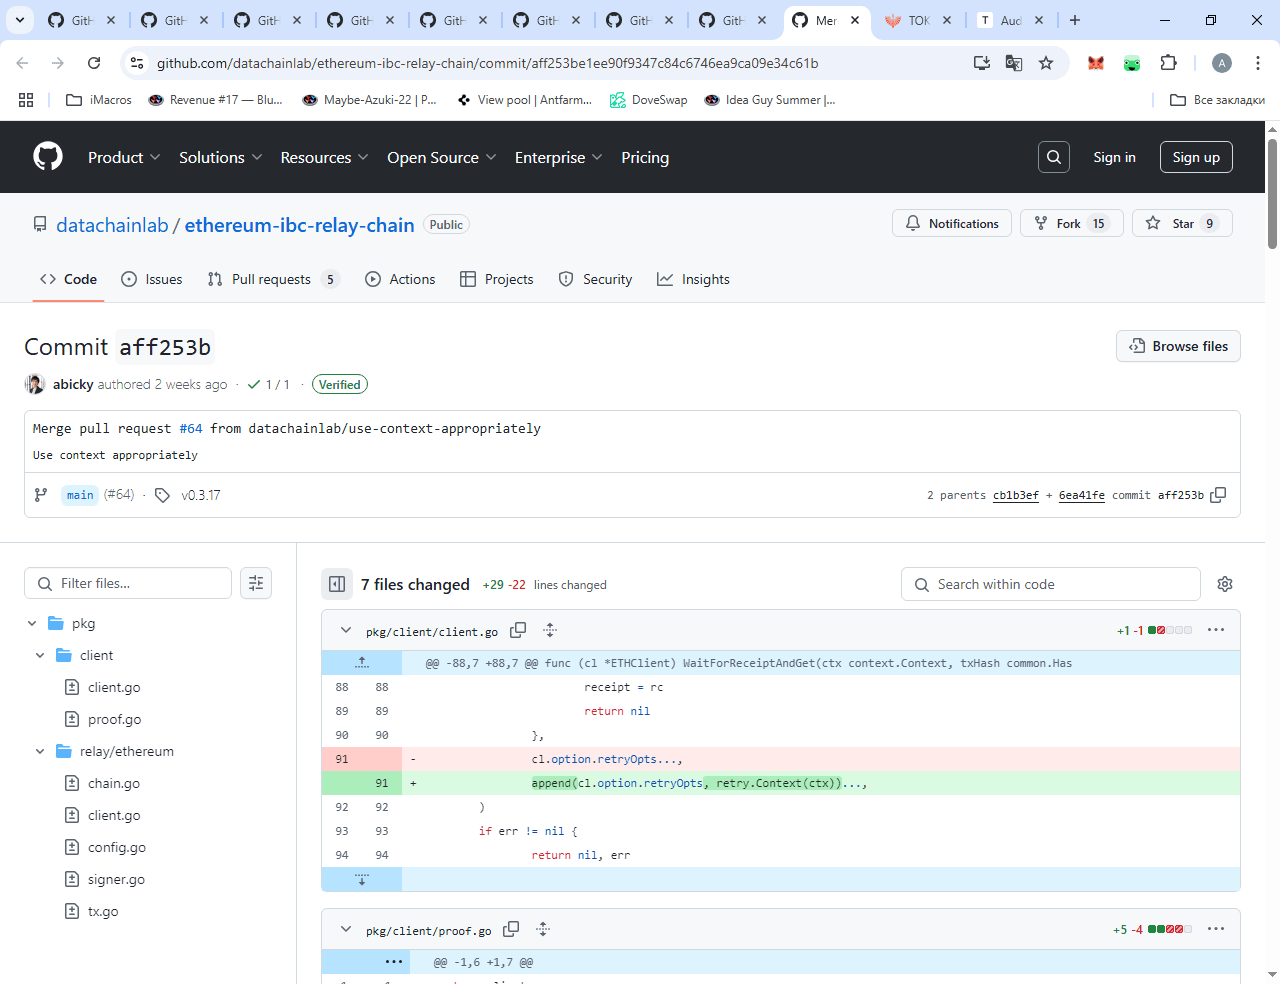Viewport: 1280px width, 984px height.
Task: Open diff view settings gear
Action: point(1225,584)
